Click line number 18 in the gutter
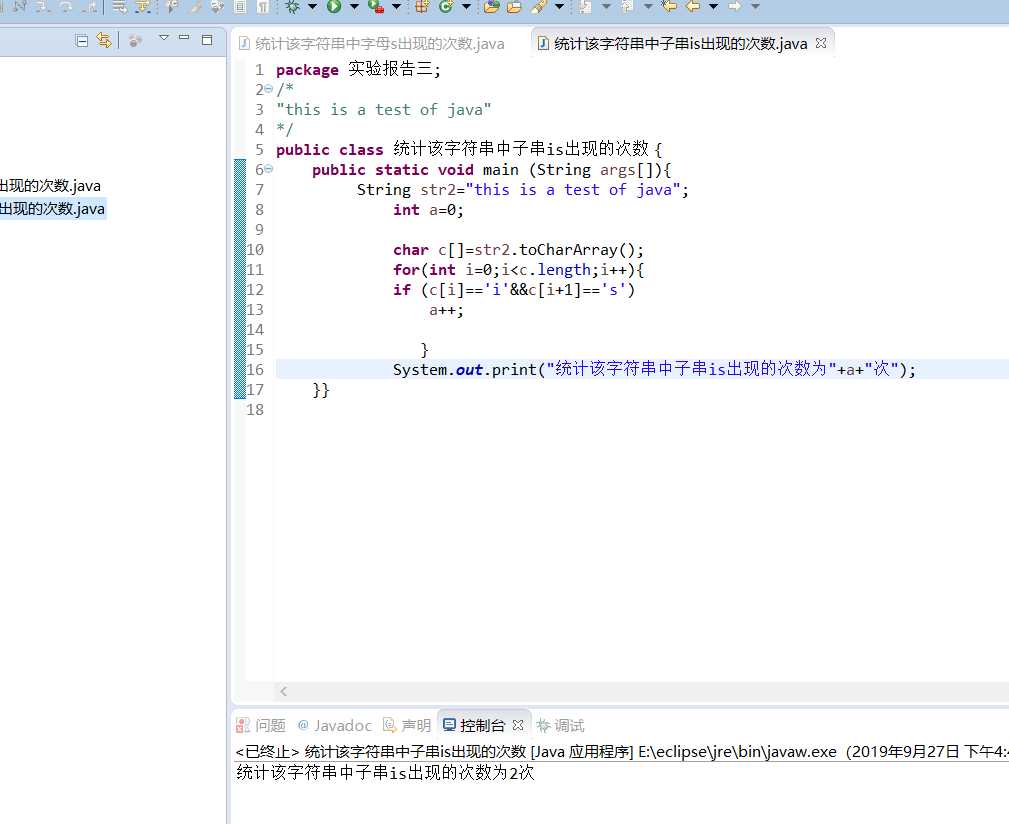This screenshot has width=1009, height=824. point(255,410)
